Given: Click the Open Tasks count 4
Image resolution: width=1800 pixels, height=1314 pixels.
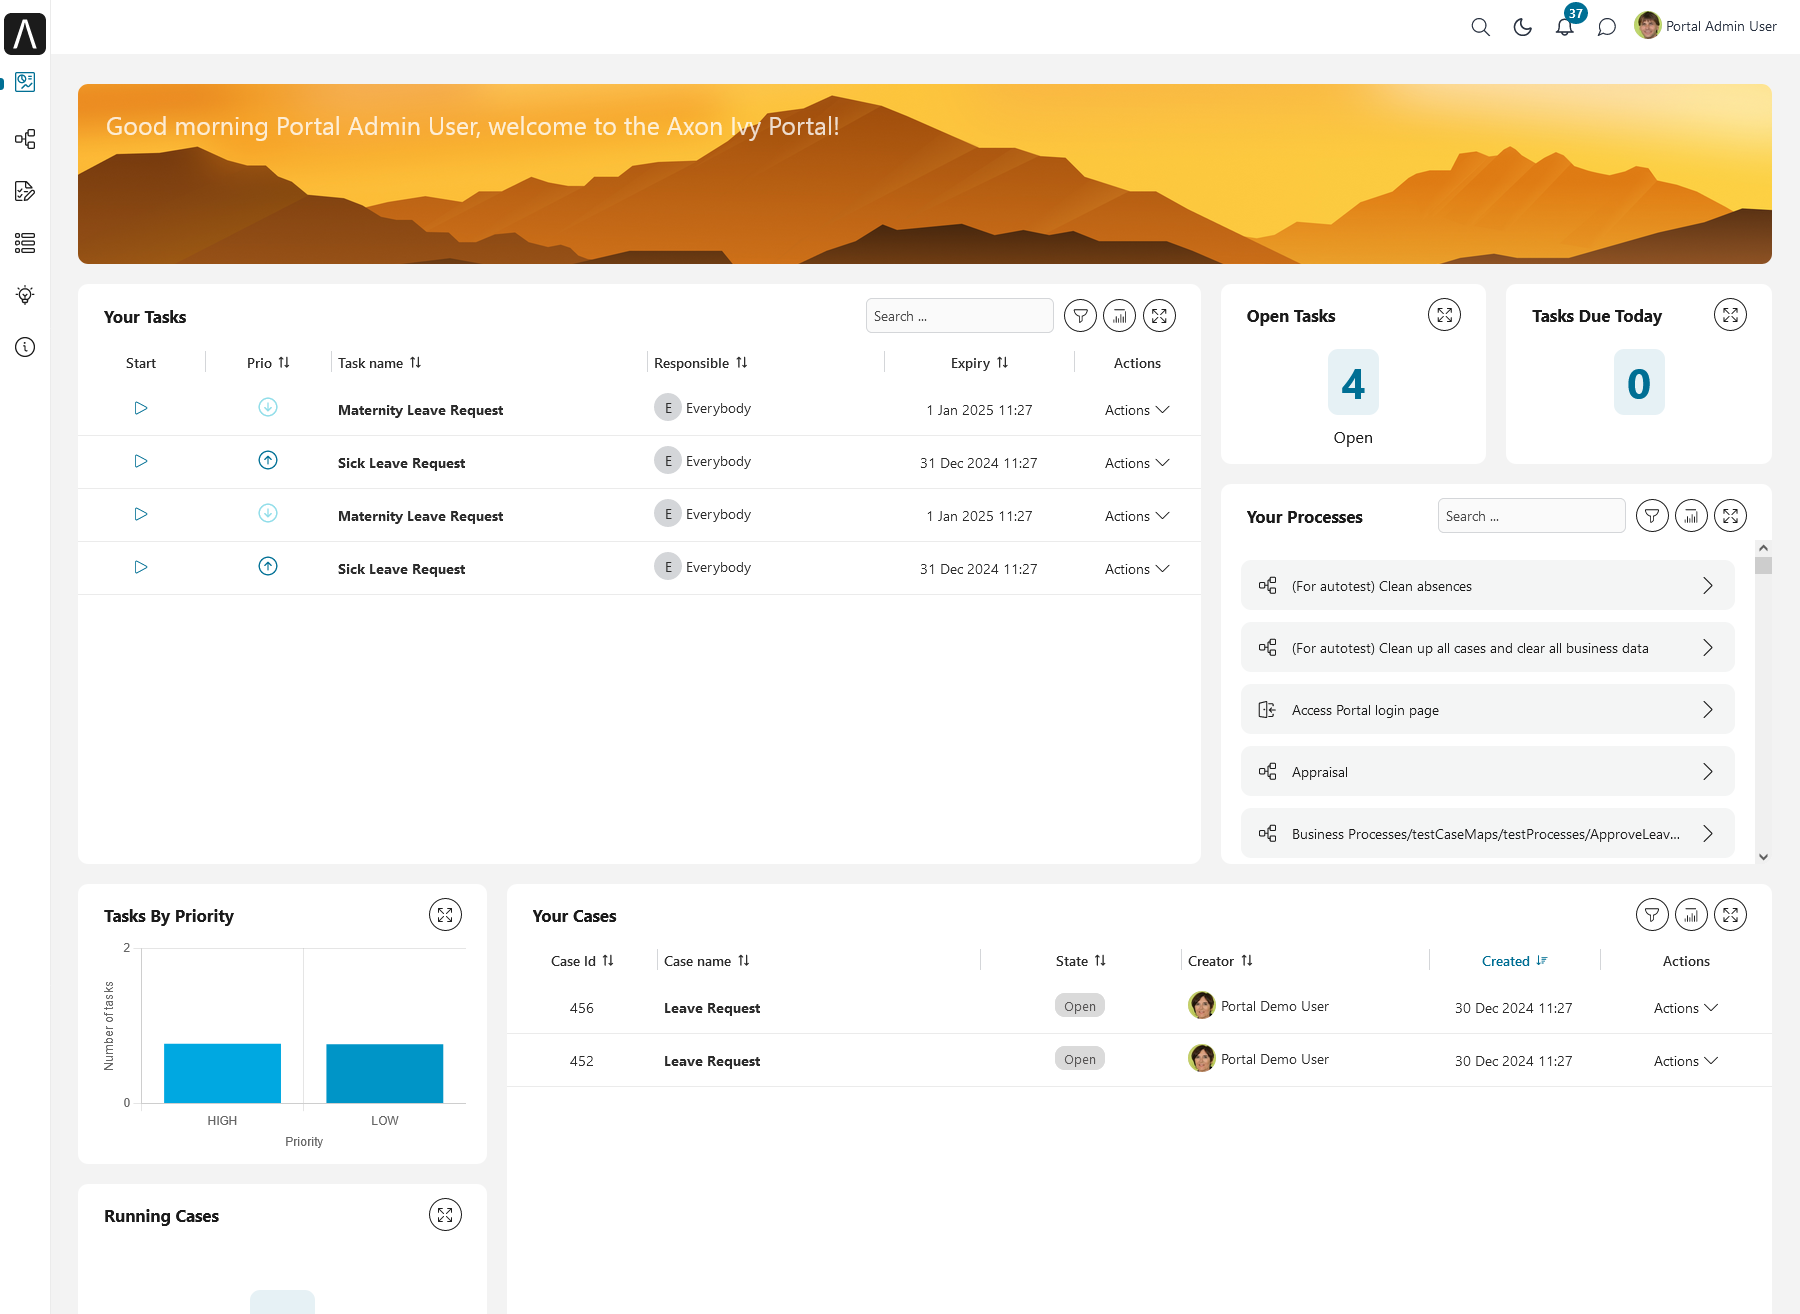Looking at the screenshot, I should (1353, 383).
